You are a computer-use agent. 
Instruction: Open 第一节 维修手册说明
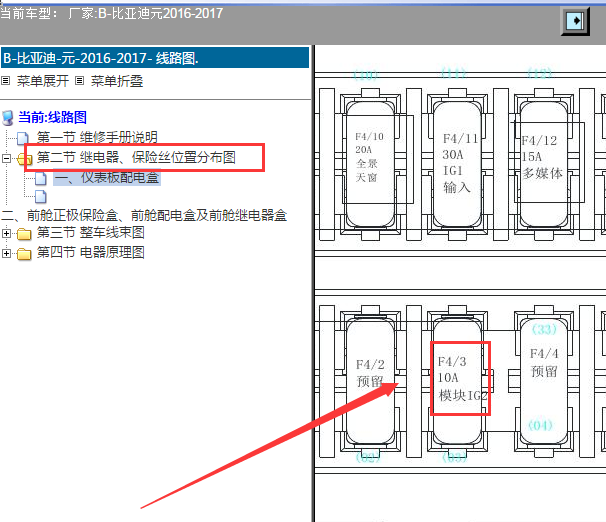tap(97, 137)
